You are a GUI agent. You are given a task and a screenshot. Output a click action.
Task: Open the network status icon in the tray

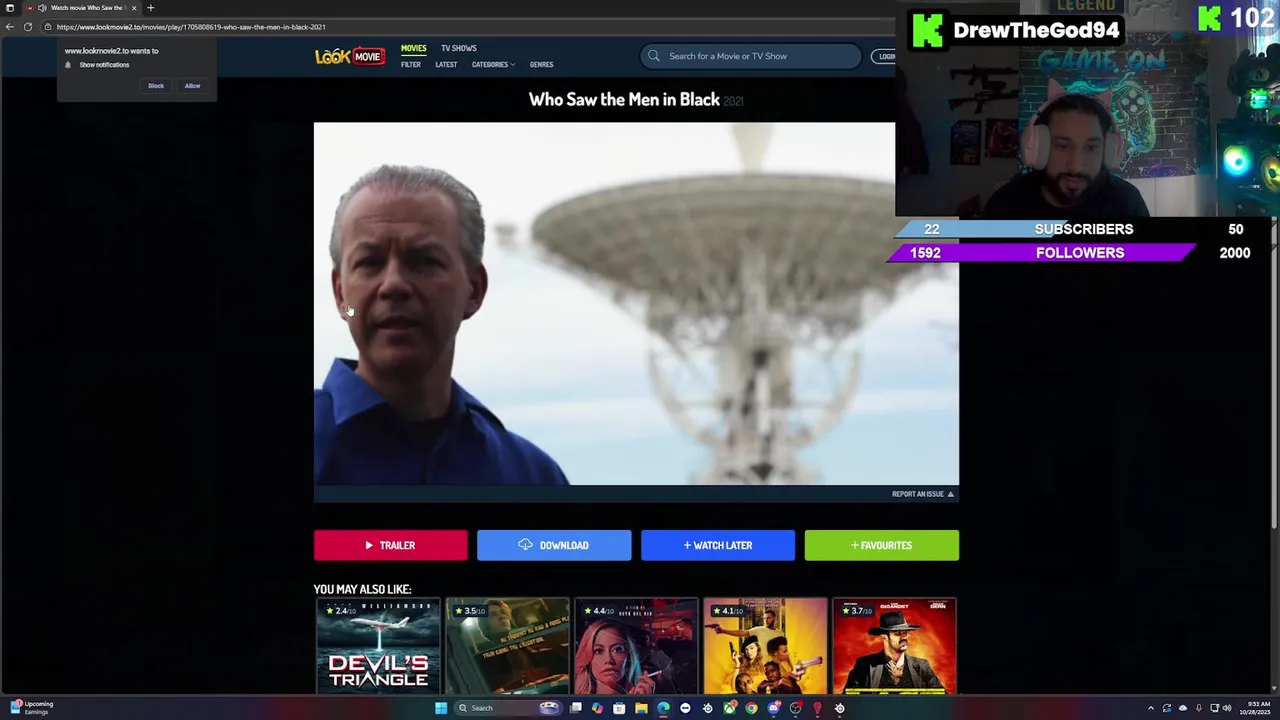pos(1214,708)
